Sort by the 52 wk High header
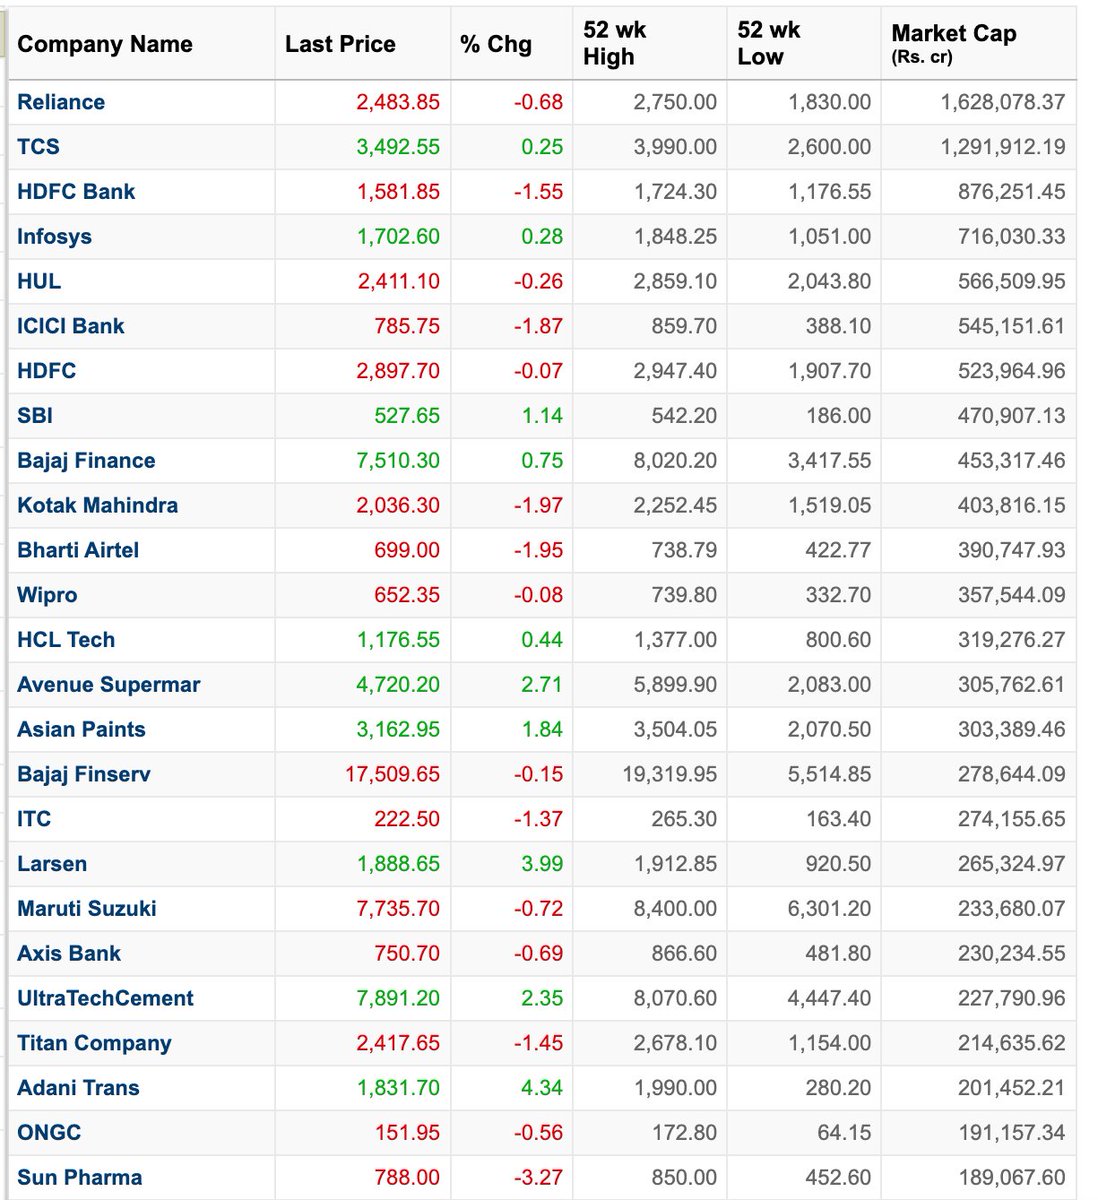1098x1200 pixels. click(x=615, y=43)
